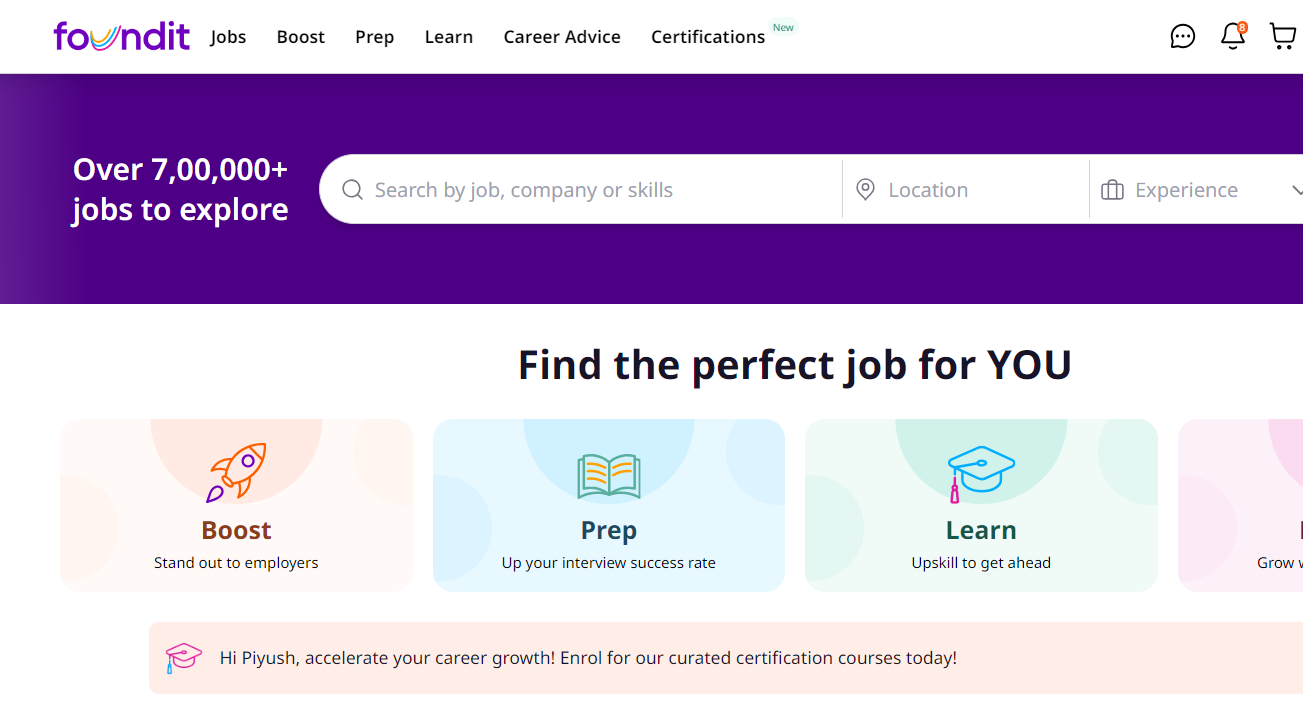Go to Career Advice
The image size is (1303, 728).
coord(562,37)
